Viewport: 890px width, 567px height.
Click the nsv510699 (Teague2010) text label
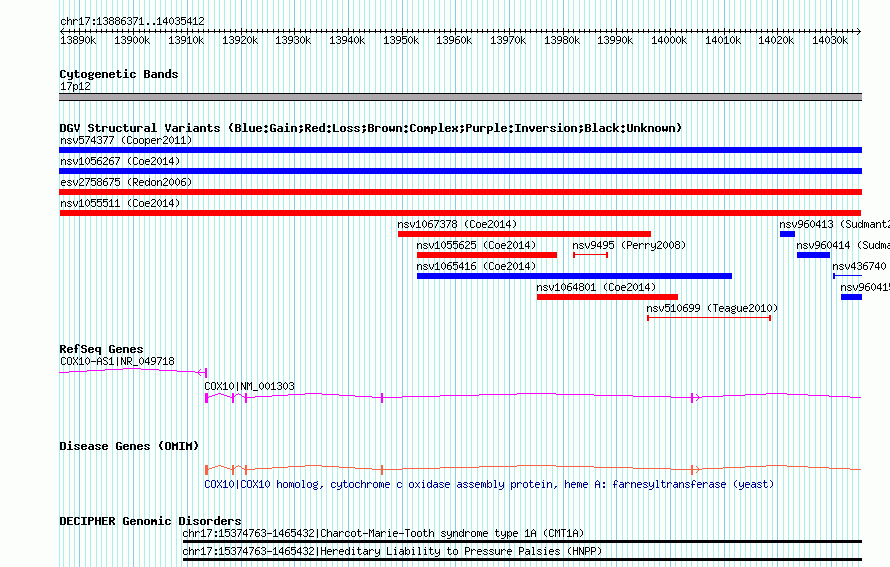click(712, 308)
